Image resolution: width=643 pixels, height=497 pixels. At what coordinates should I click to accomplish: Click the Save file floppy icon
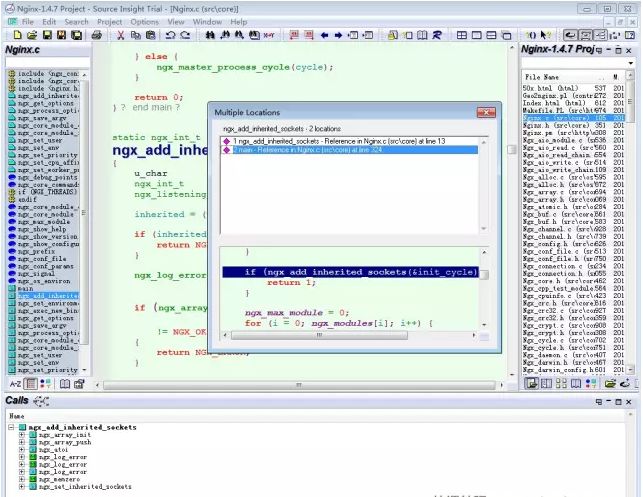47,35
